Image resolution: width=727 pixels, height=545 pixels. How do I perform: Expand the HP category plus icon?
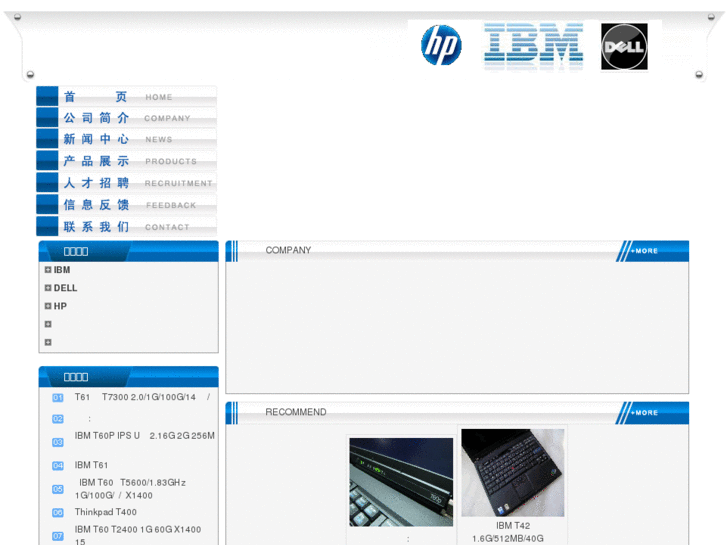tap(48, 306)
